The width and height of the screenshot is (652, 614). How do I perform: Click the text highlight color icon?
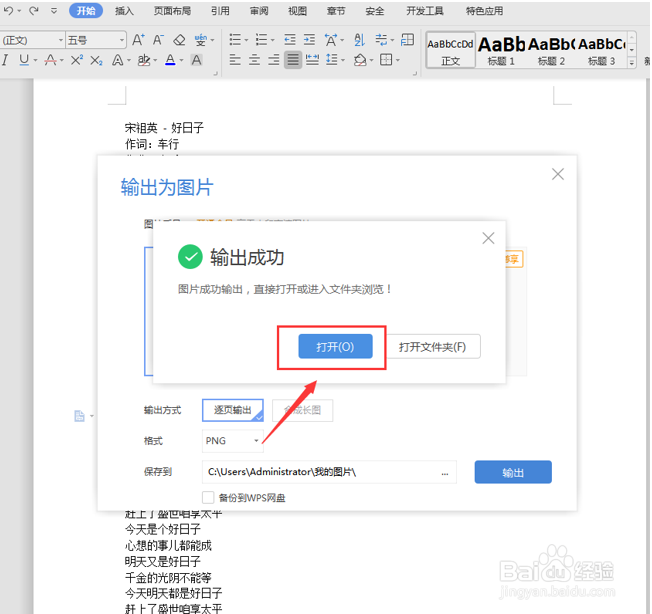coord(144,60)
